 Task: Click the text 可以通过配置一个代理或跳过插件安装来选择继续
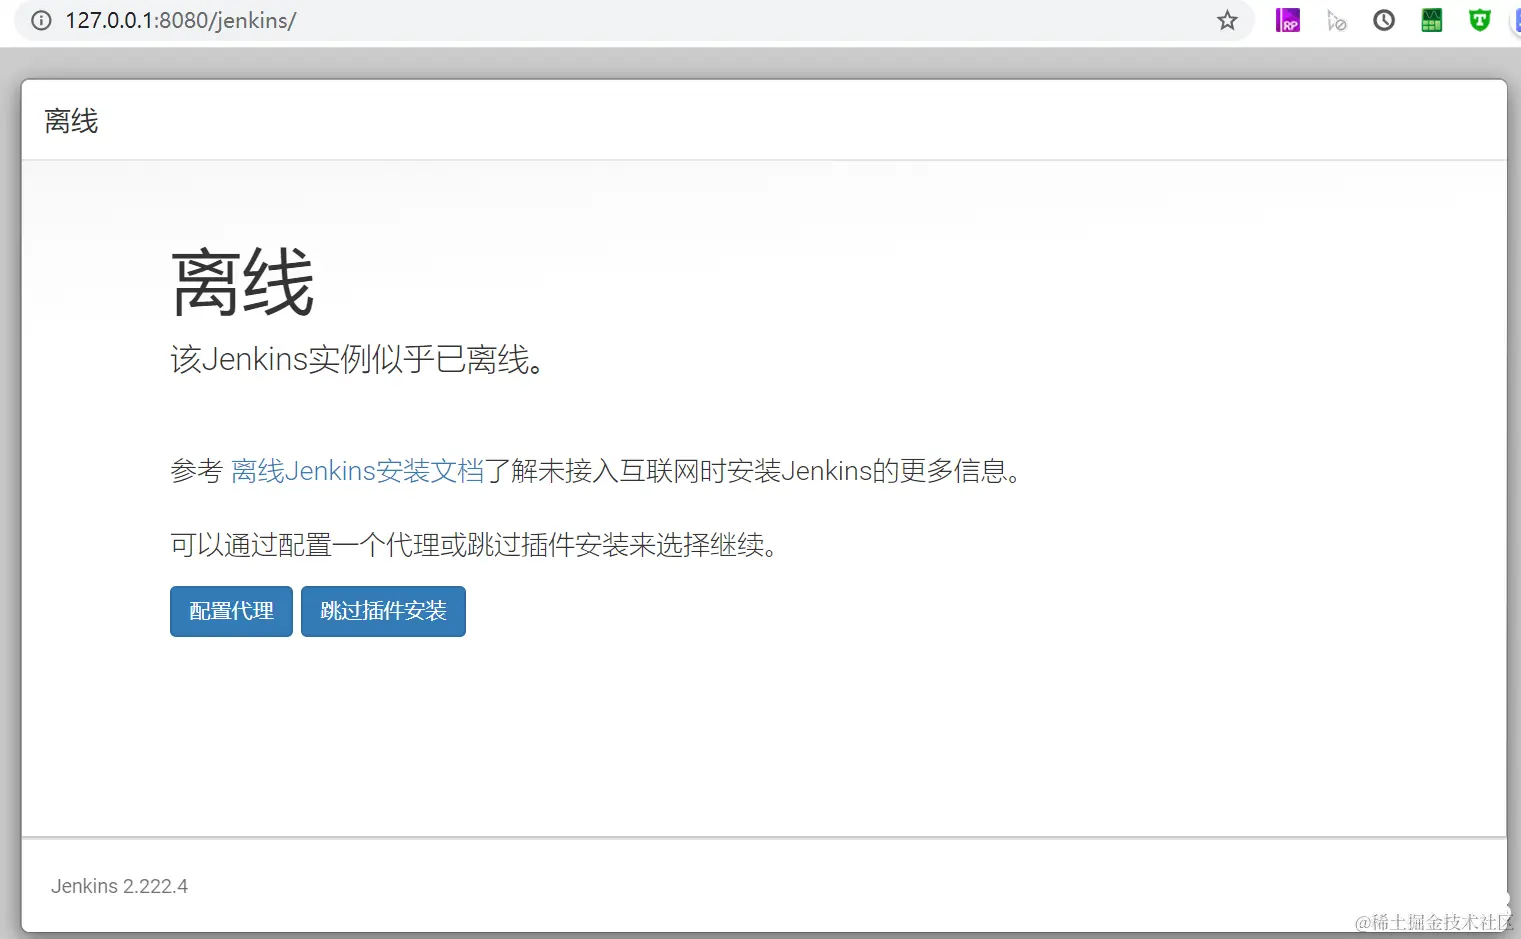pos(474,545)
